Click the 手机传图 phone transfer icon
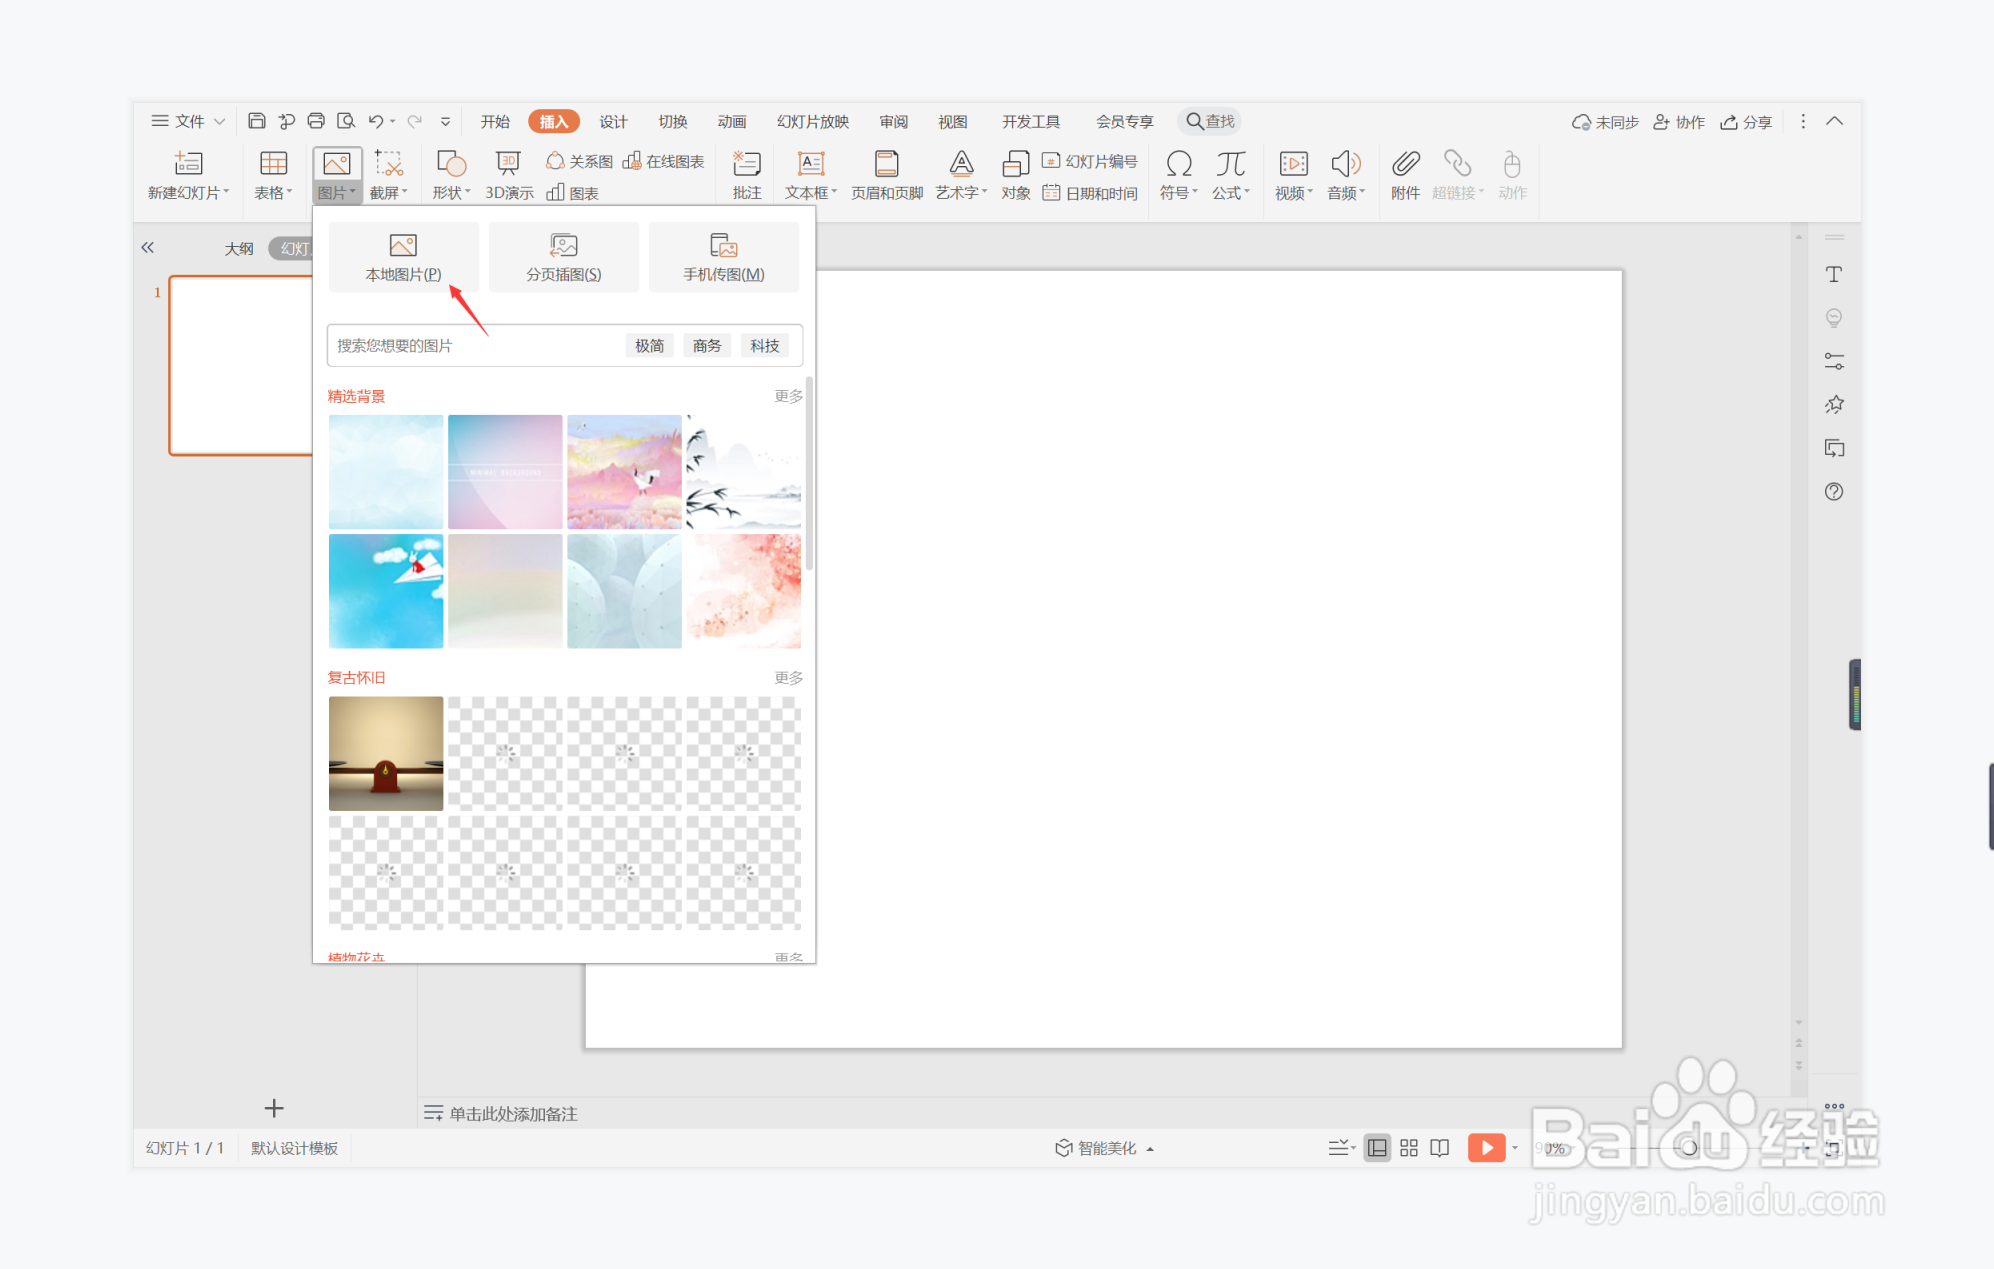The width and height of the screenshot is (1994, 1269). tap(723, 246)
